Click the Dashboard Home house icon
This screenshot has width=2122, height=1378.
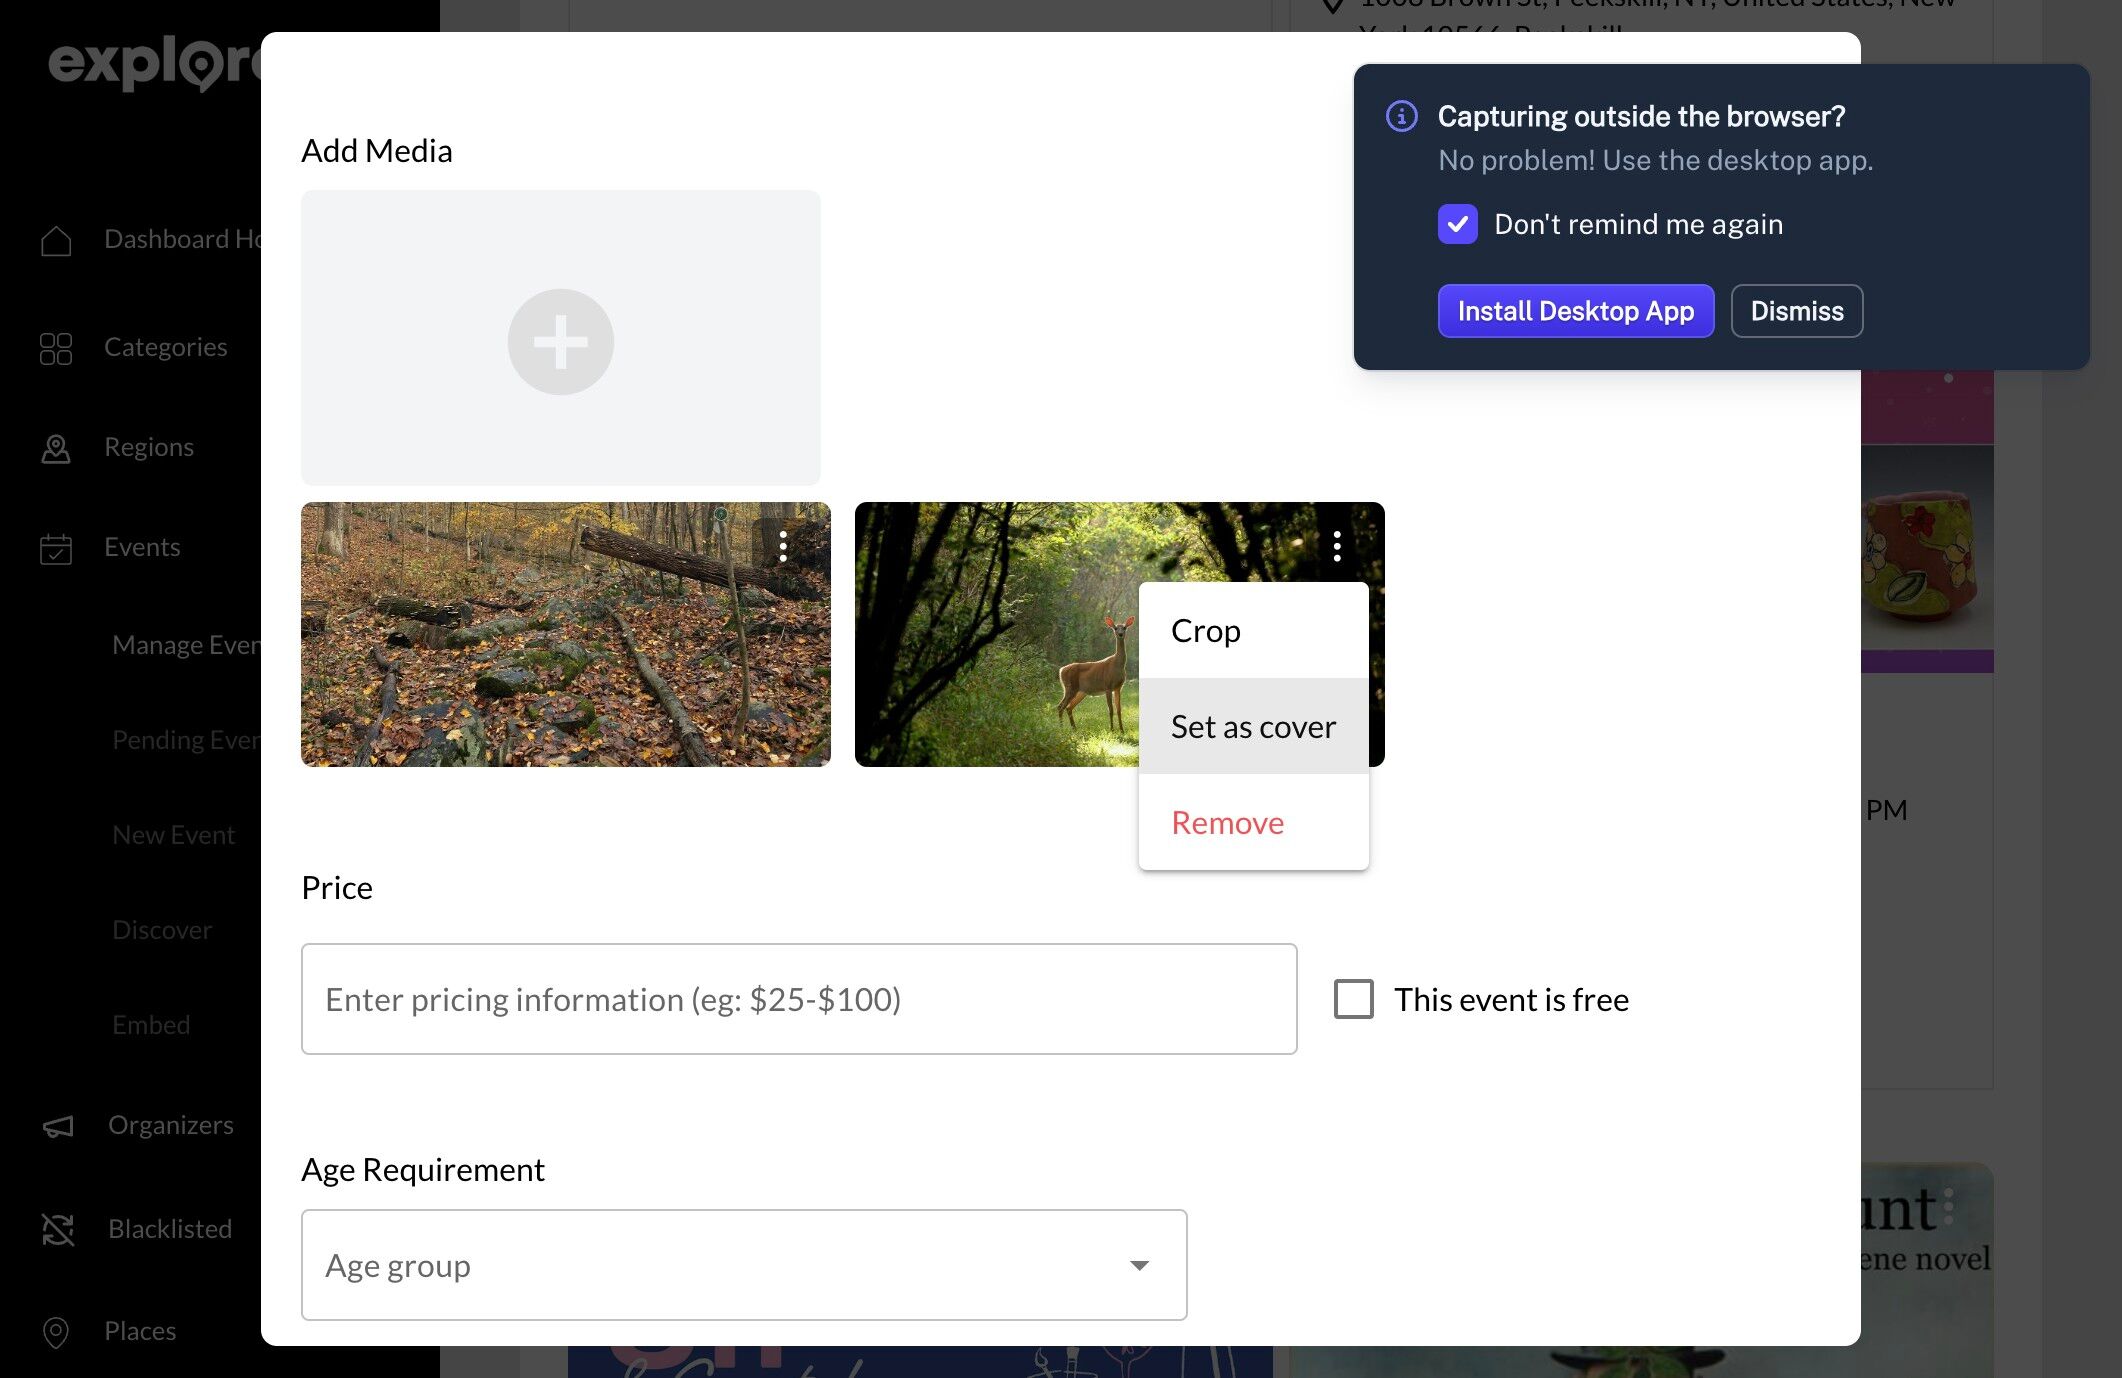56,240
